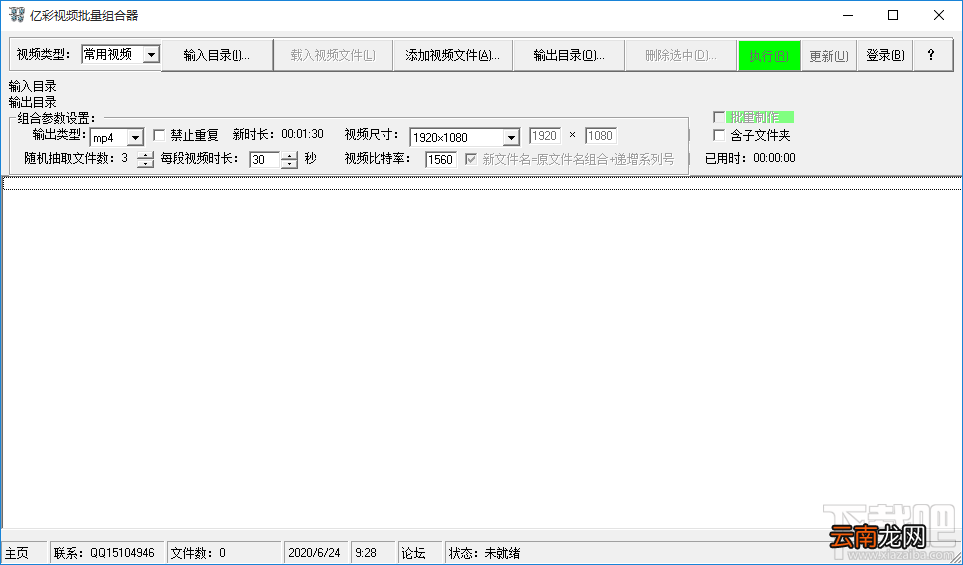Increase 每段视频时长 with up arrow

click(289, 155)
